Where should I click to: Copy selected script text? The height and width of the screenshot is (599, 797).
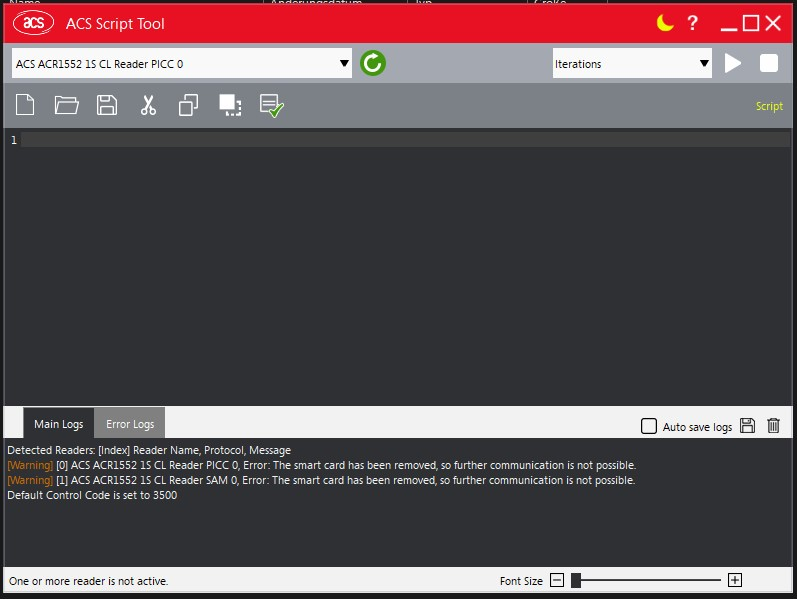point(188,105)
